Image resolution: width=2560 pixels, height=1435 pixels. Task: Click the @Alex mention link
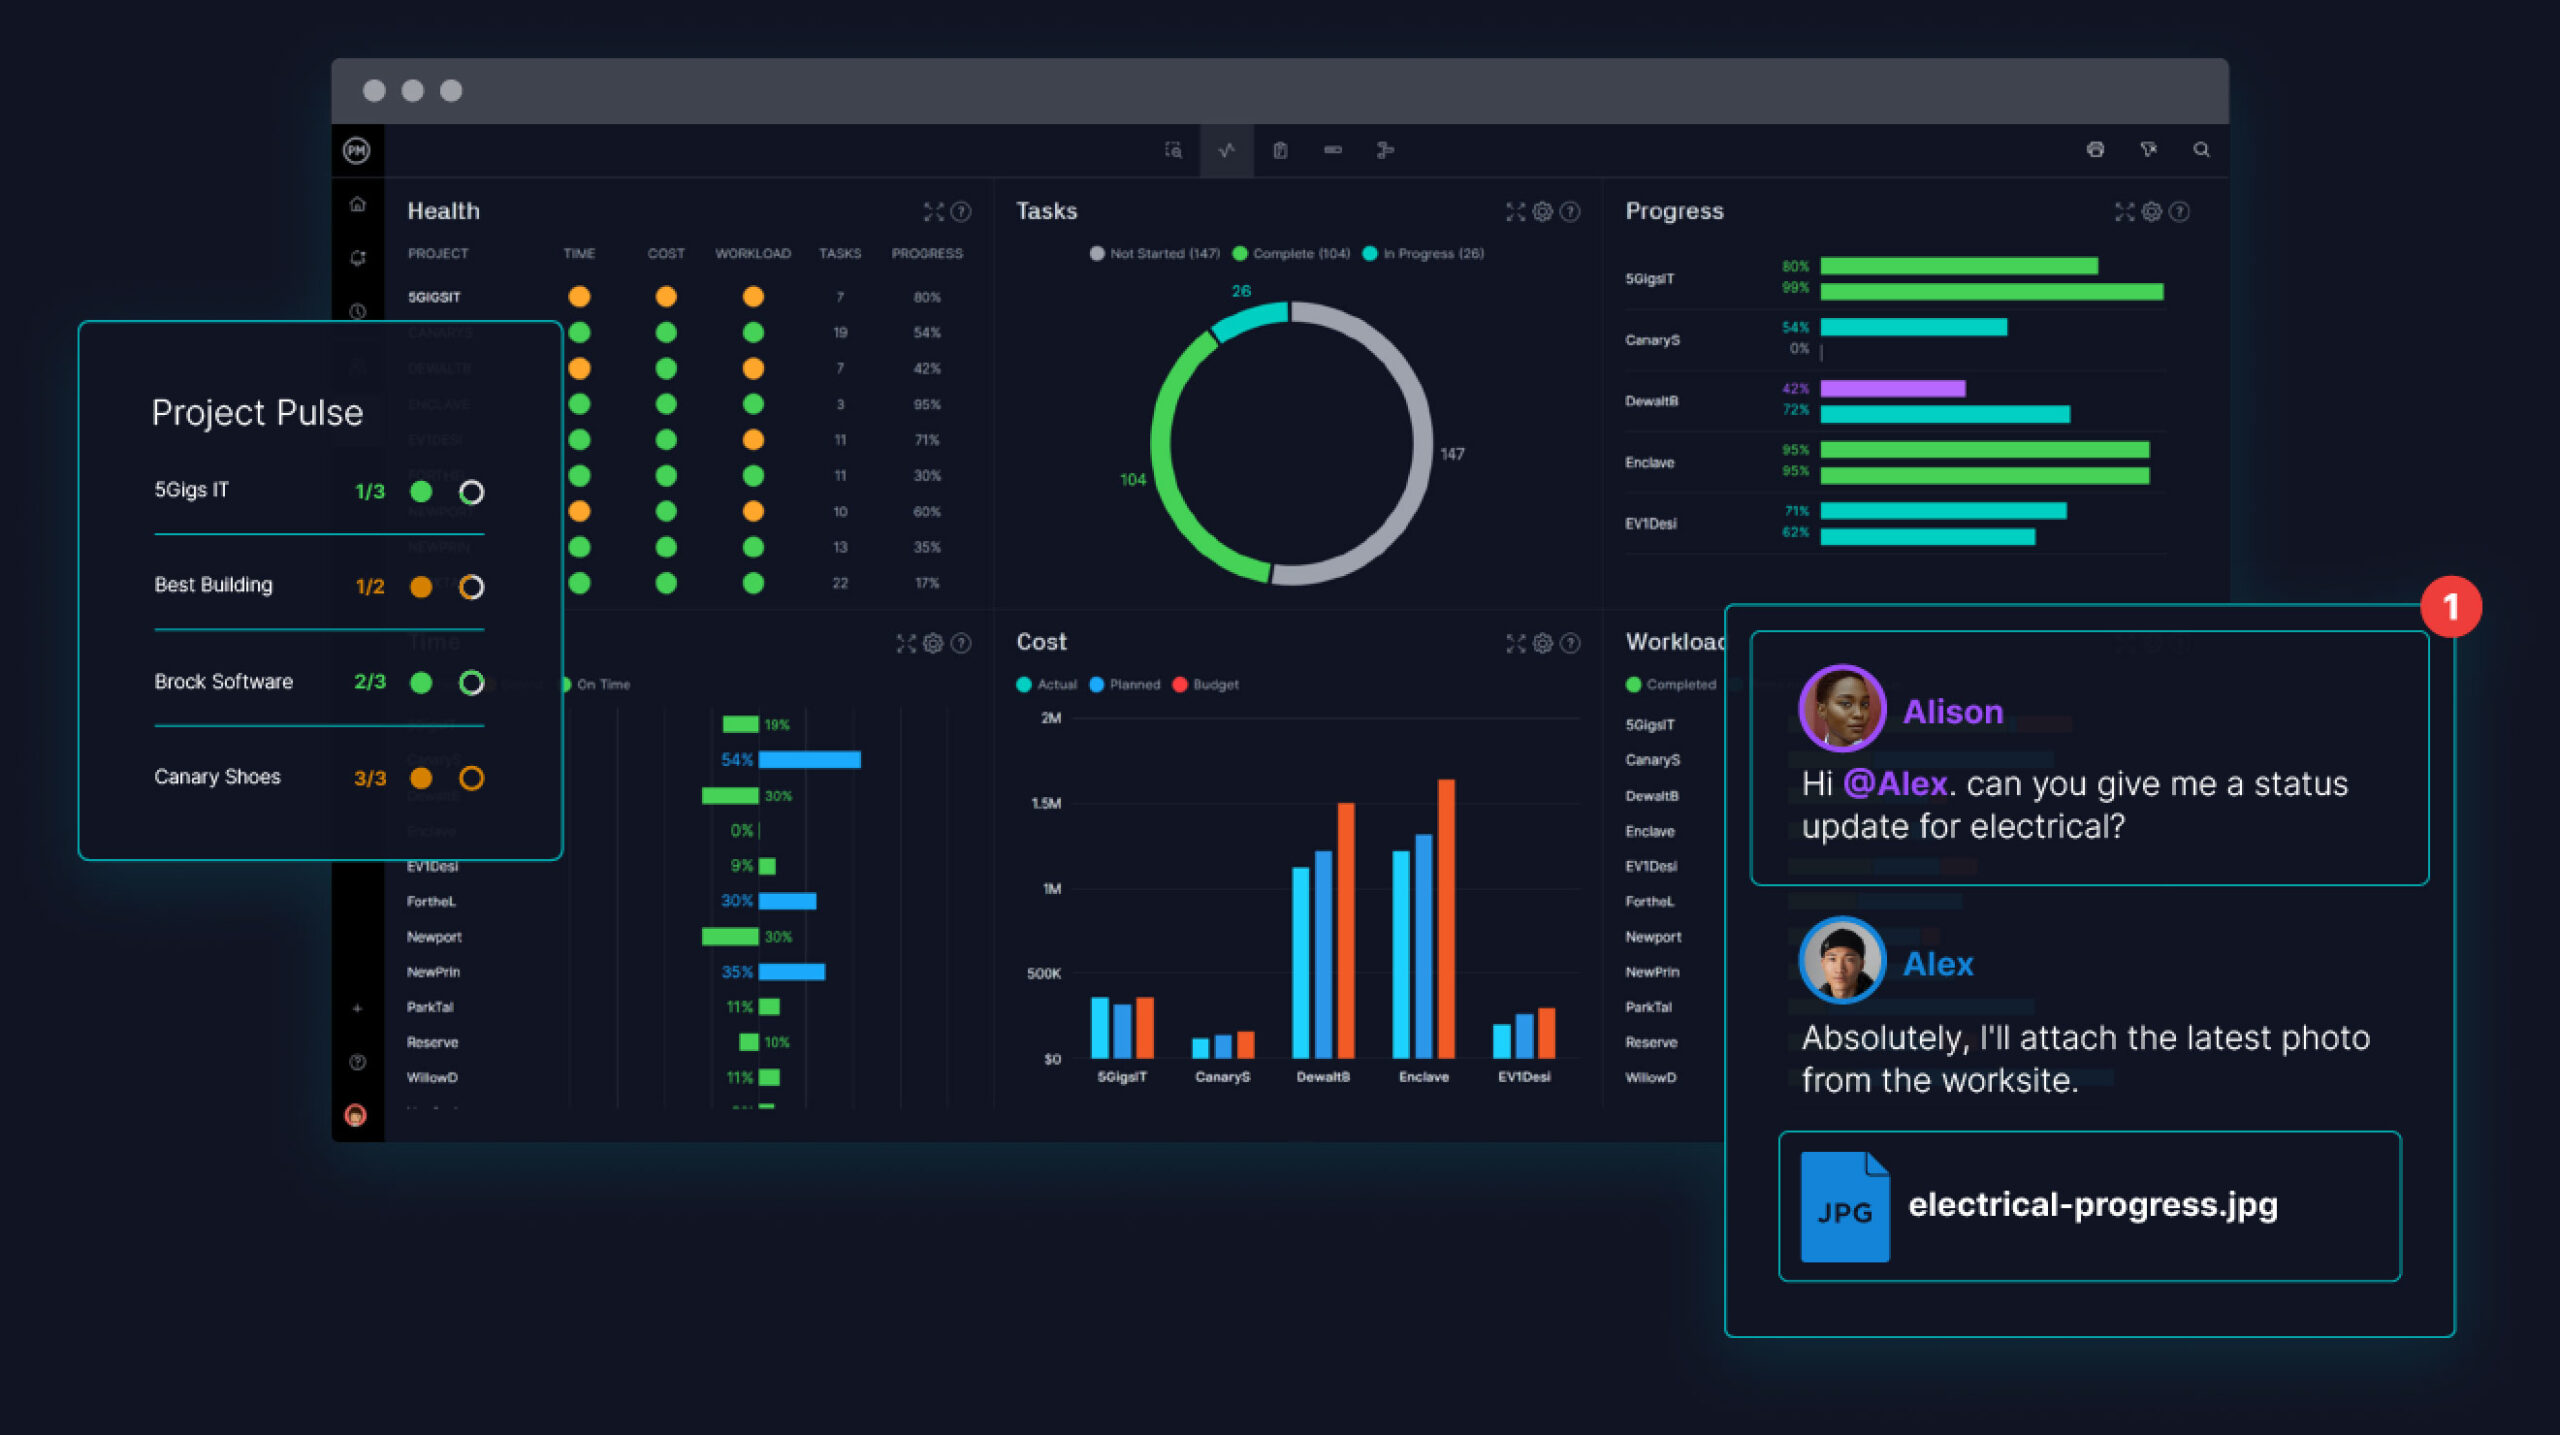point(1895,784)
